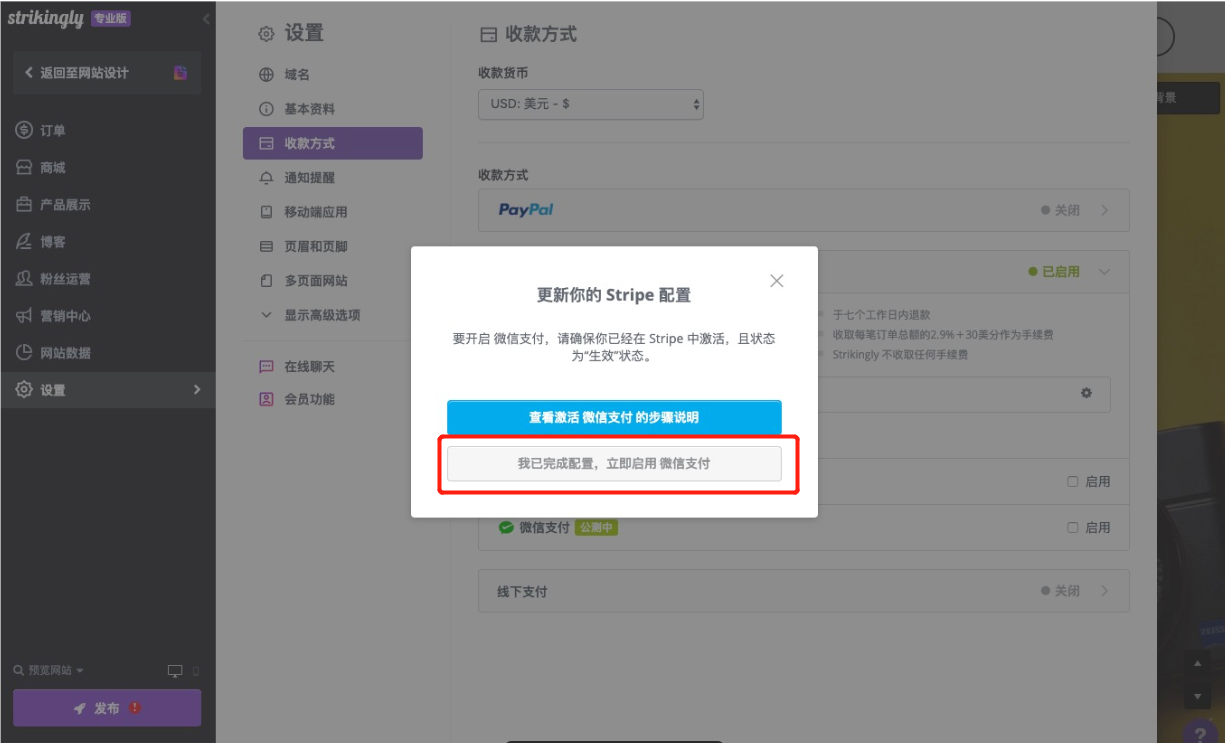This screenshot has height=743, width=1225.
Task: Open the 页眉和页脚 settings page
Action: click(x=316, y=247)
